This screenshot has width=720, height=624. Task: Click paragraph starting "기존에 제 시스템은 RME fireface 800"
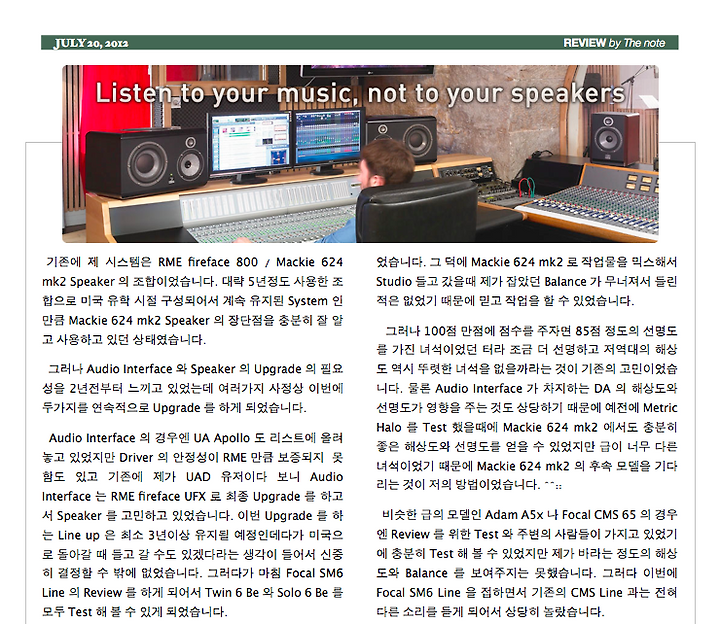point(192,301)
